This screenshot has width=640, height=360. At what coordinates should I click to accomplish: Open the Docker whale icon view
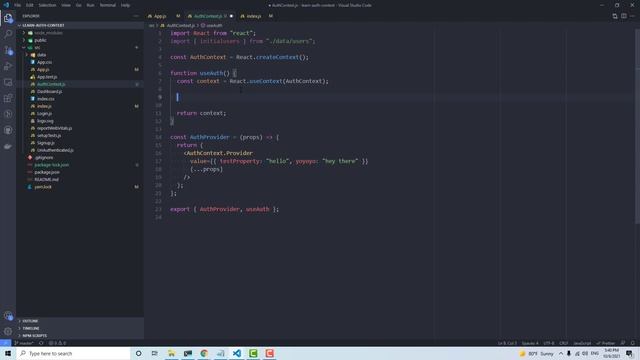pos(8,146)
